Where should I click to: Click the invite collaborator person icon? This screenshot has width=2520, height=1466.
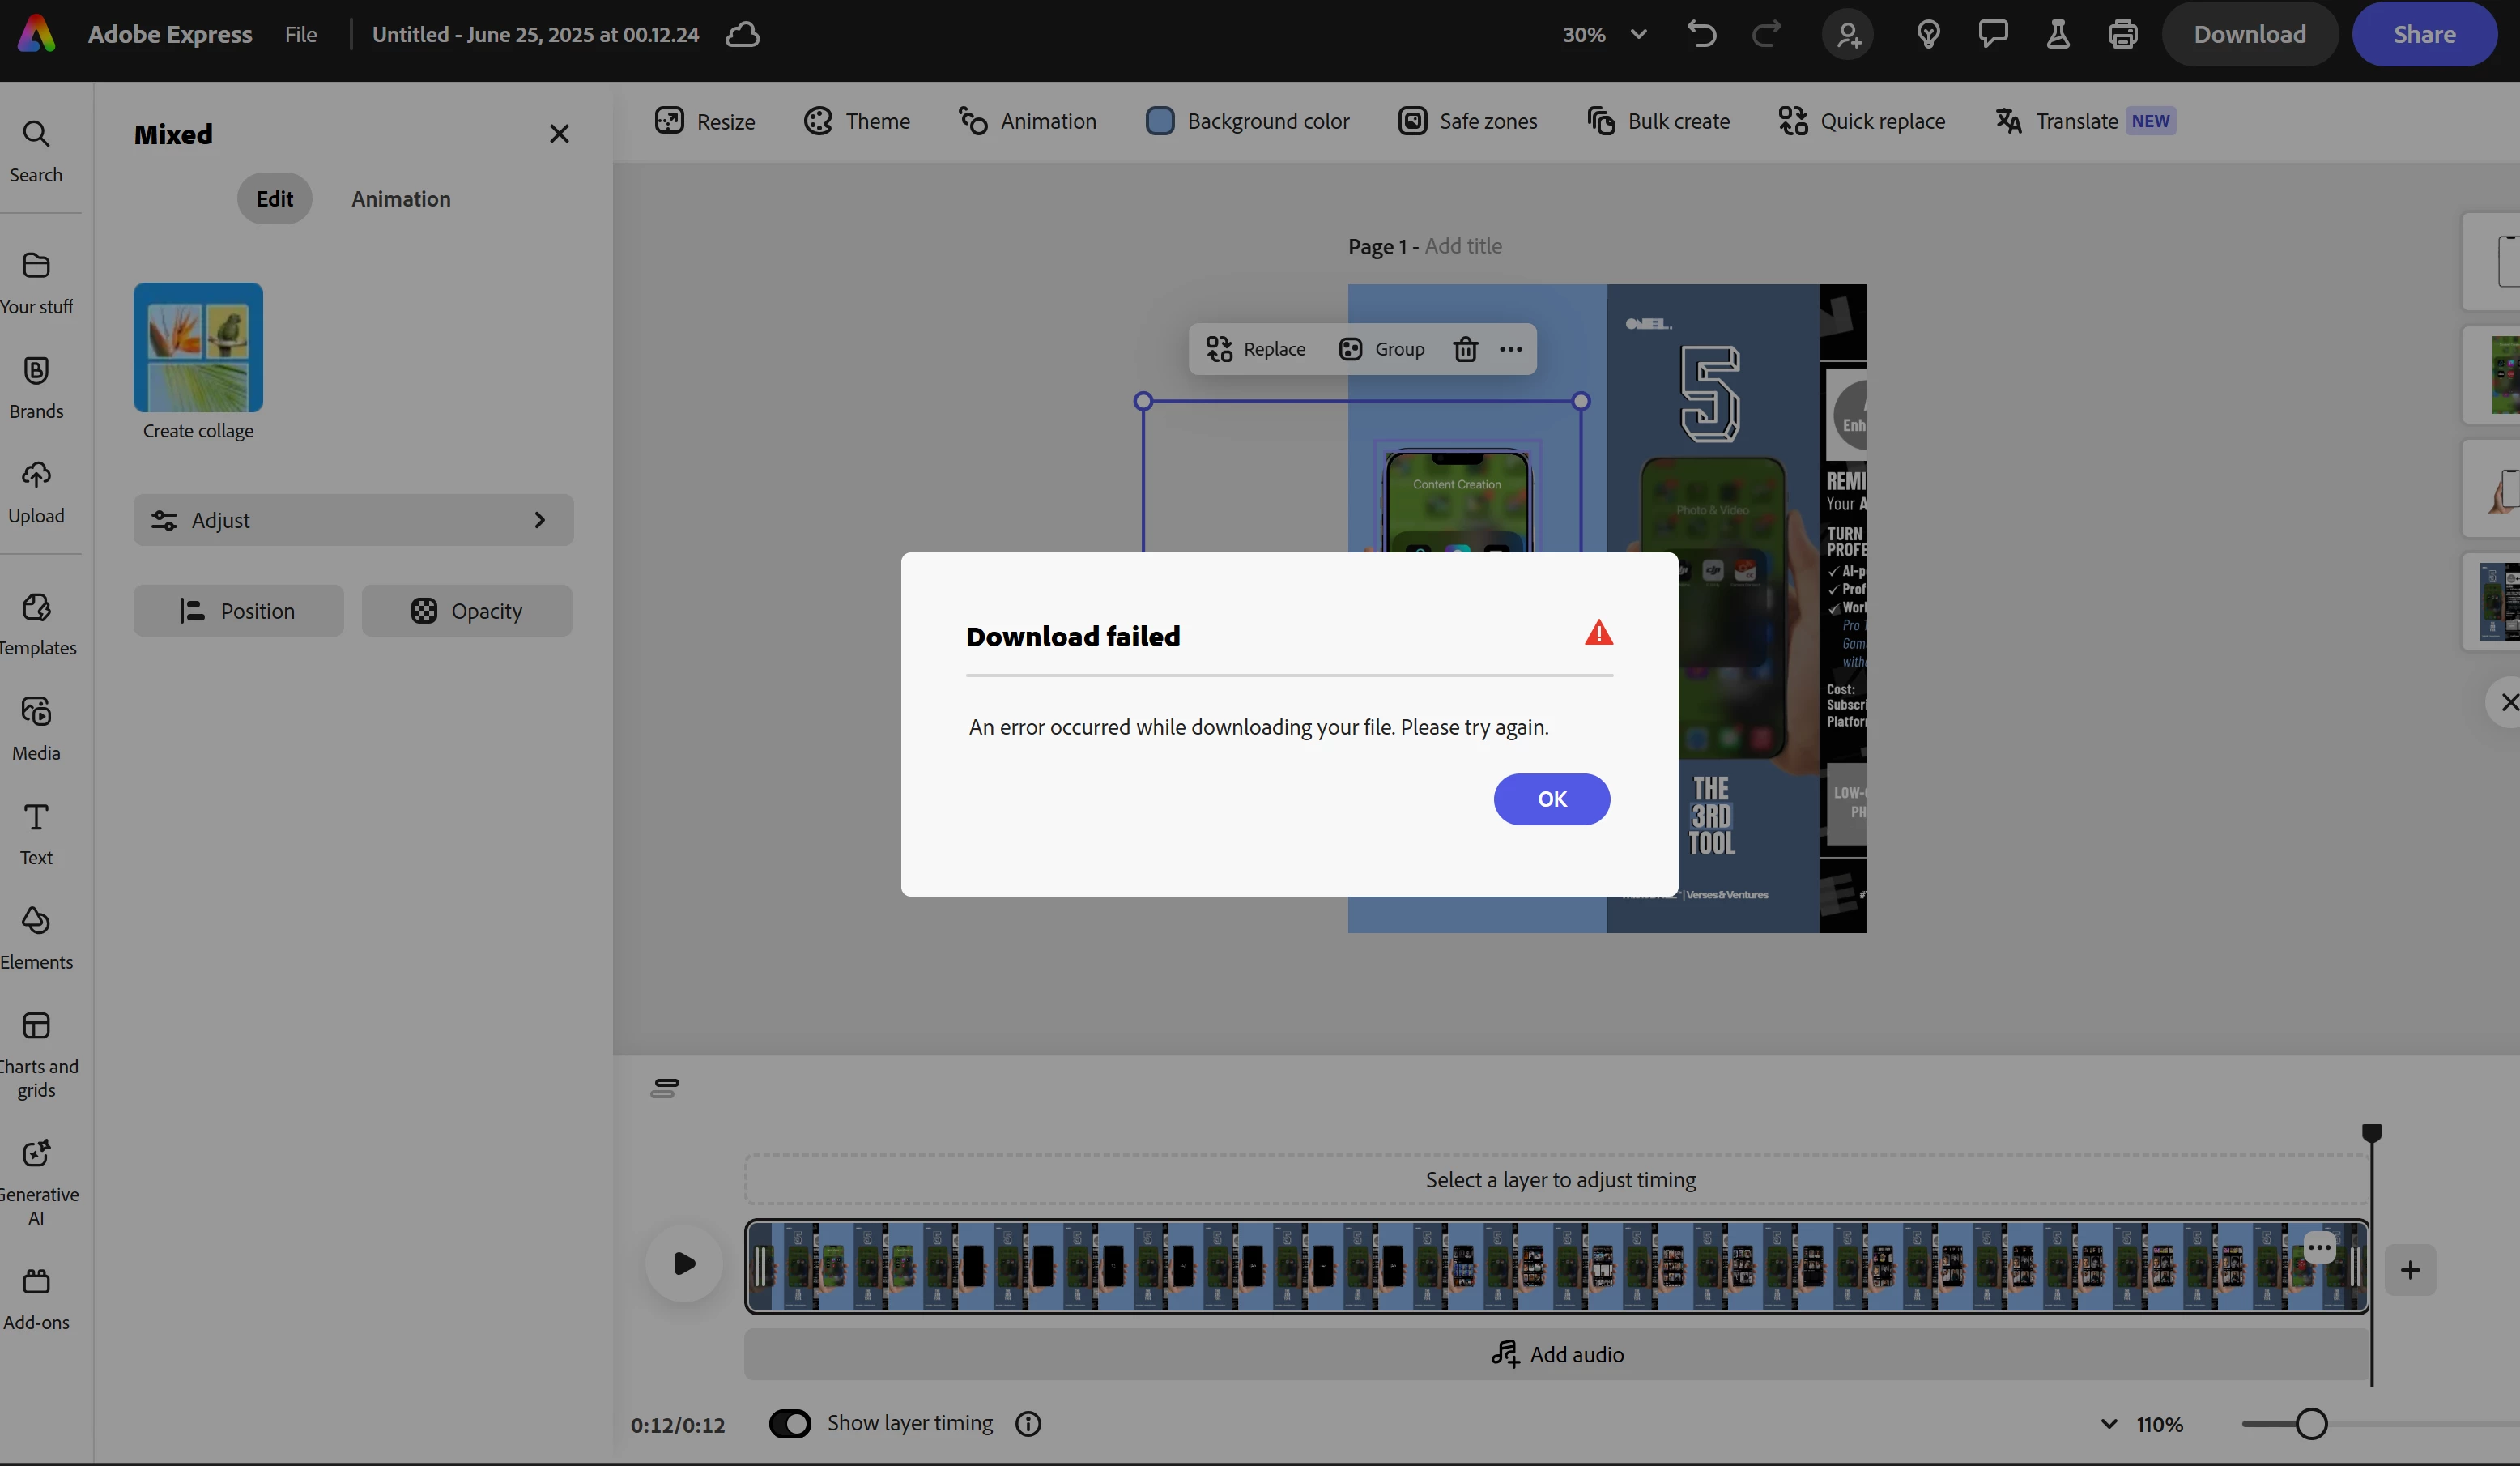coord(1848,35)
